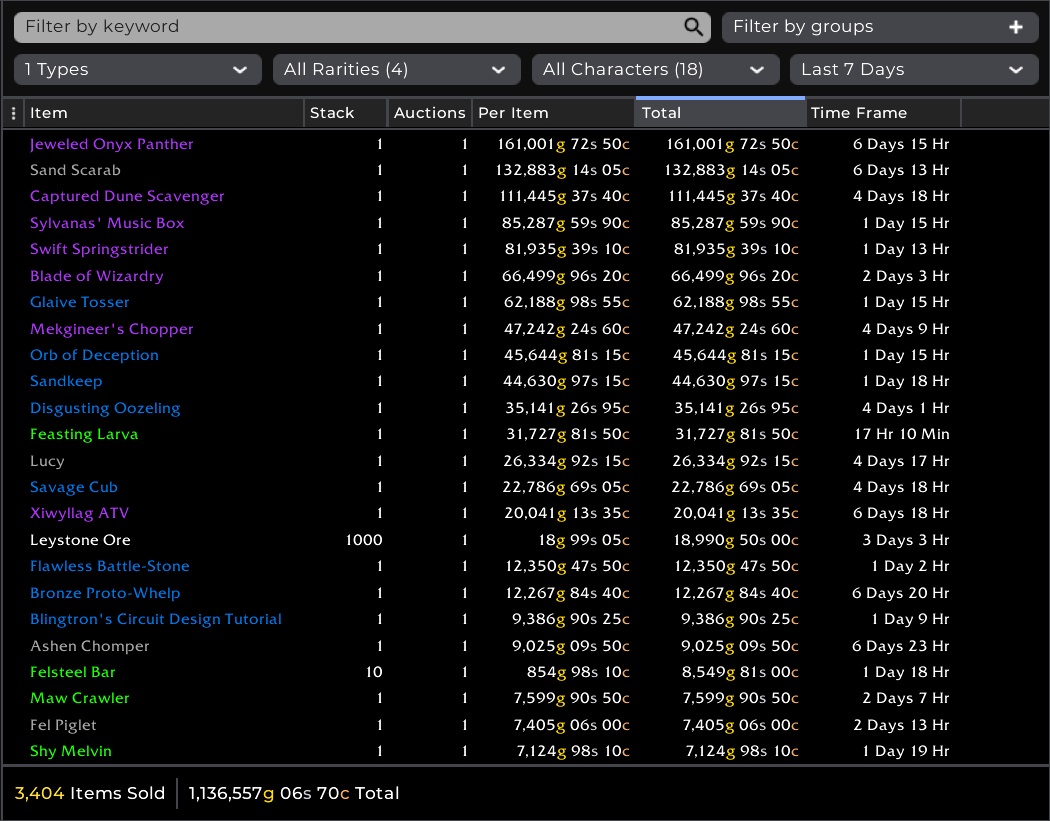The image size is (1050, 821).
Task: Click the stack value 10 for Felsteel Bar
Action: coord(374,672)
